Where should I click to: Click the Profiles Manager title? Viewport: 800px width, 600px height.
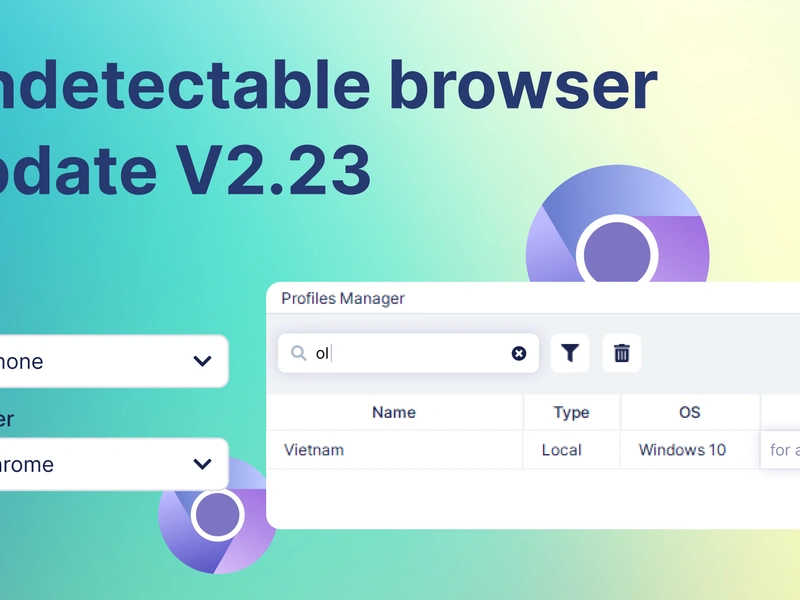pyautogui.click(x=343, y=298)
